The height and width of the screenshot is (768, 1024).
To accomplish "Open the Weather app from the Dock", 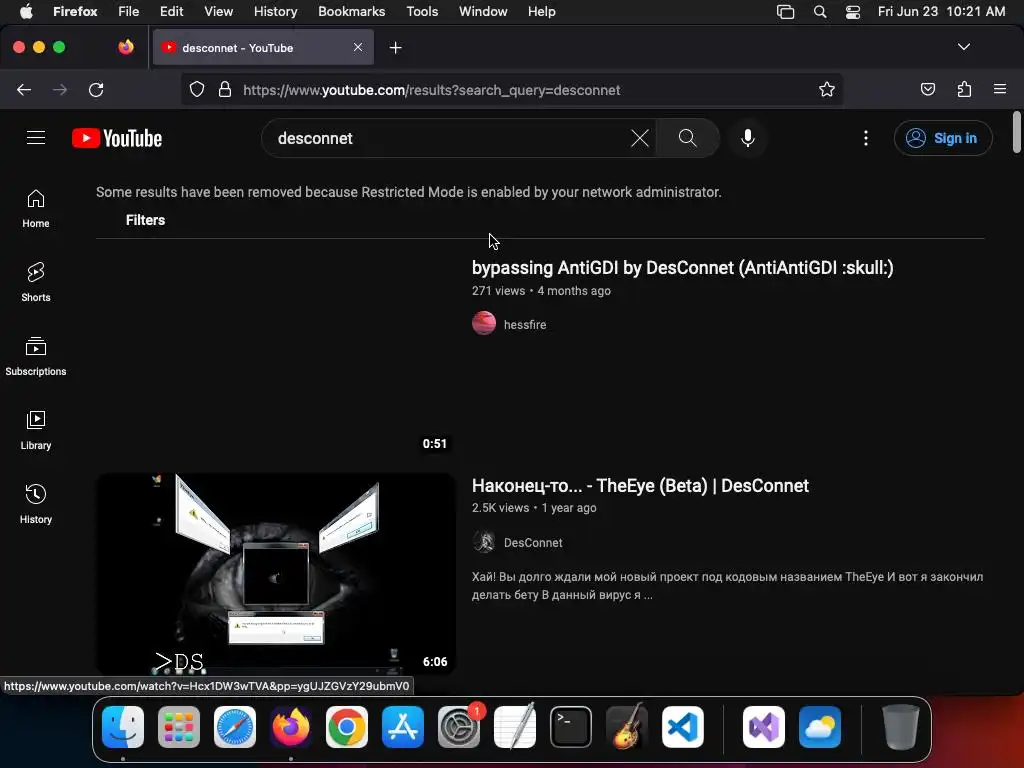I will 820,727.
